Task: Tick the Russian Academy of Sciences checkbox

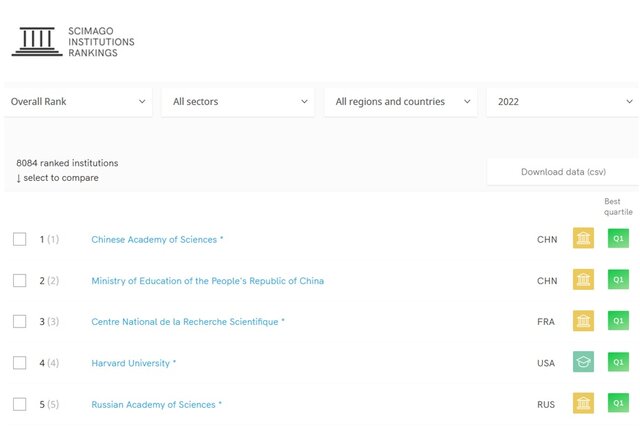Action: pos(20,404)
